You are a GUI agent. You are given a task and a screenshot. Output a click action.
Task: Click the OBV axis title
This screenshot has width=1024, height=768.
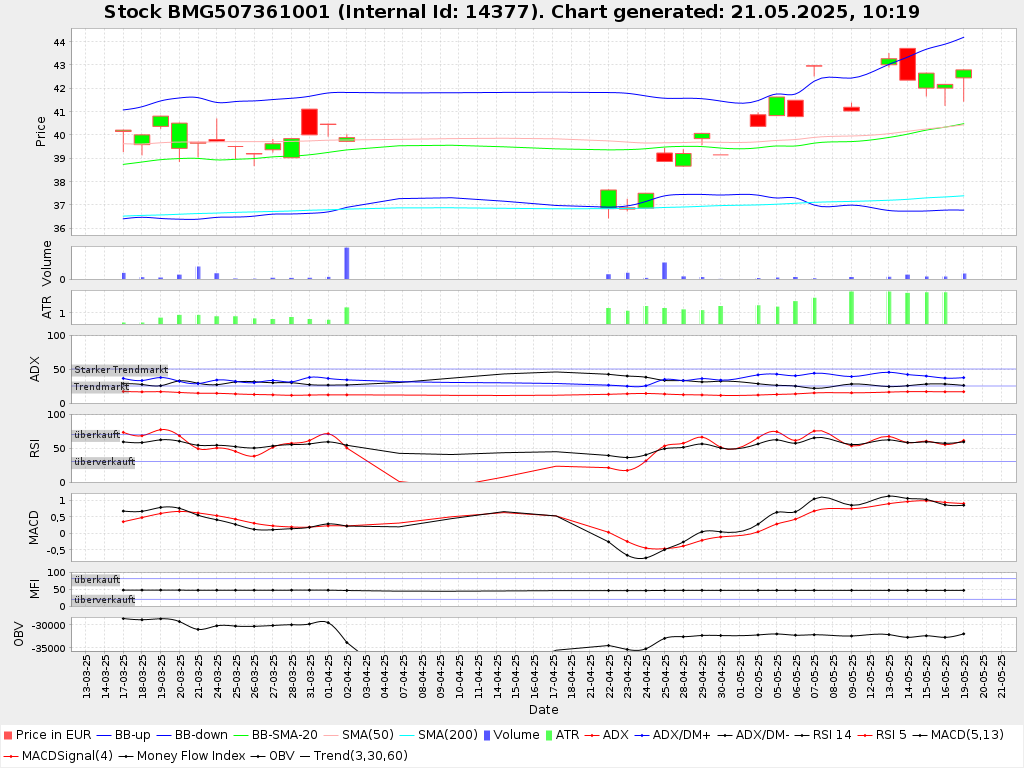coord(18,634)
